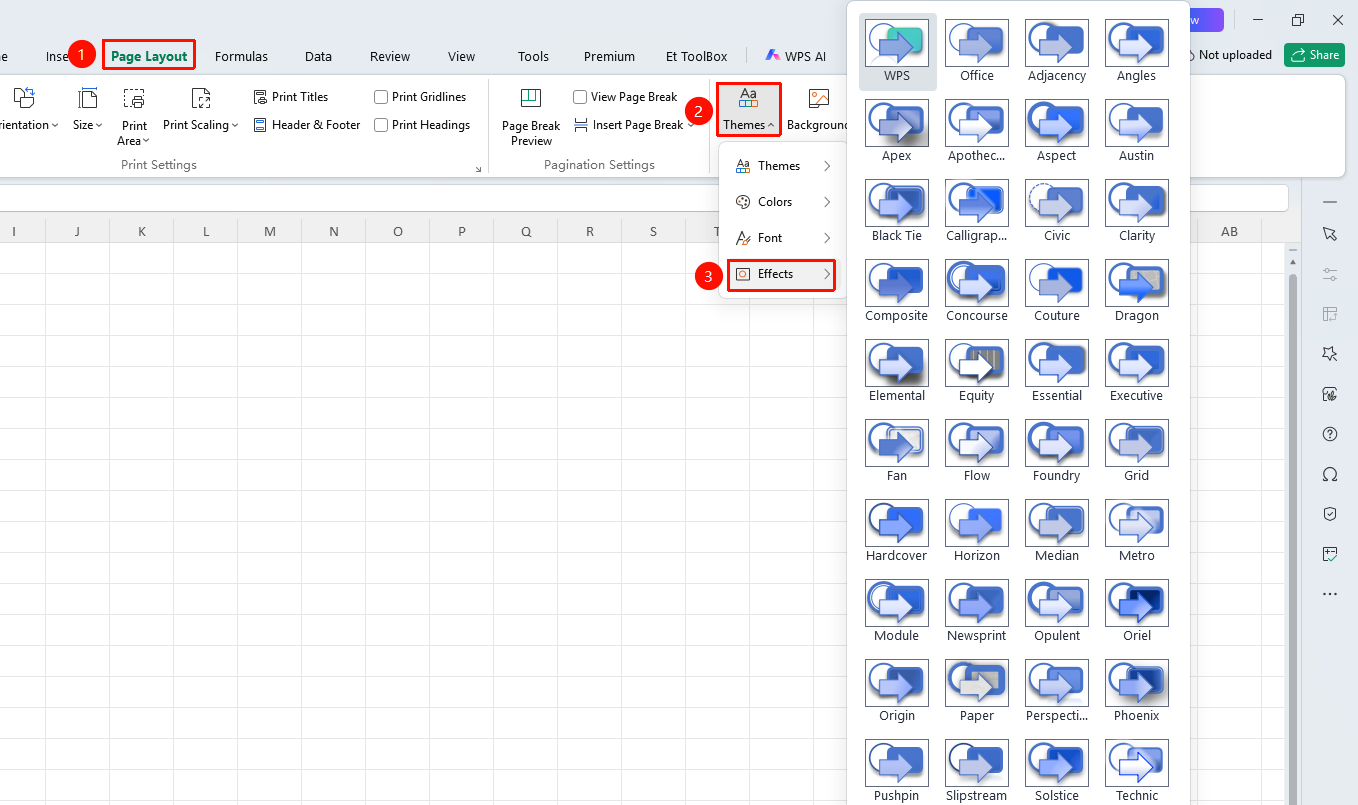Expand the Colors submenu
This screenshot has width=1358, height=805.
point(782,202)
